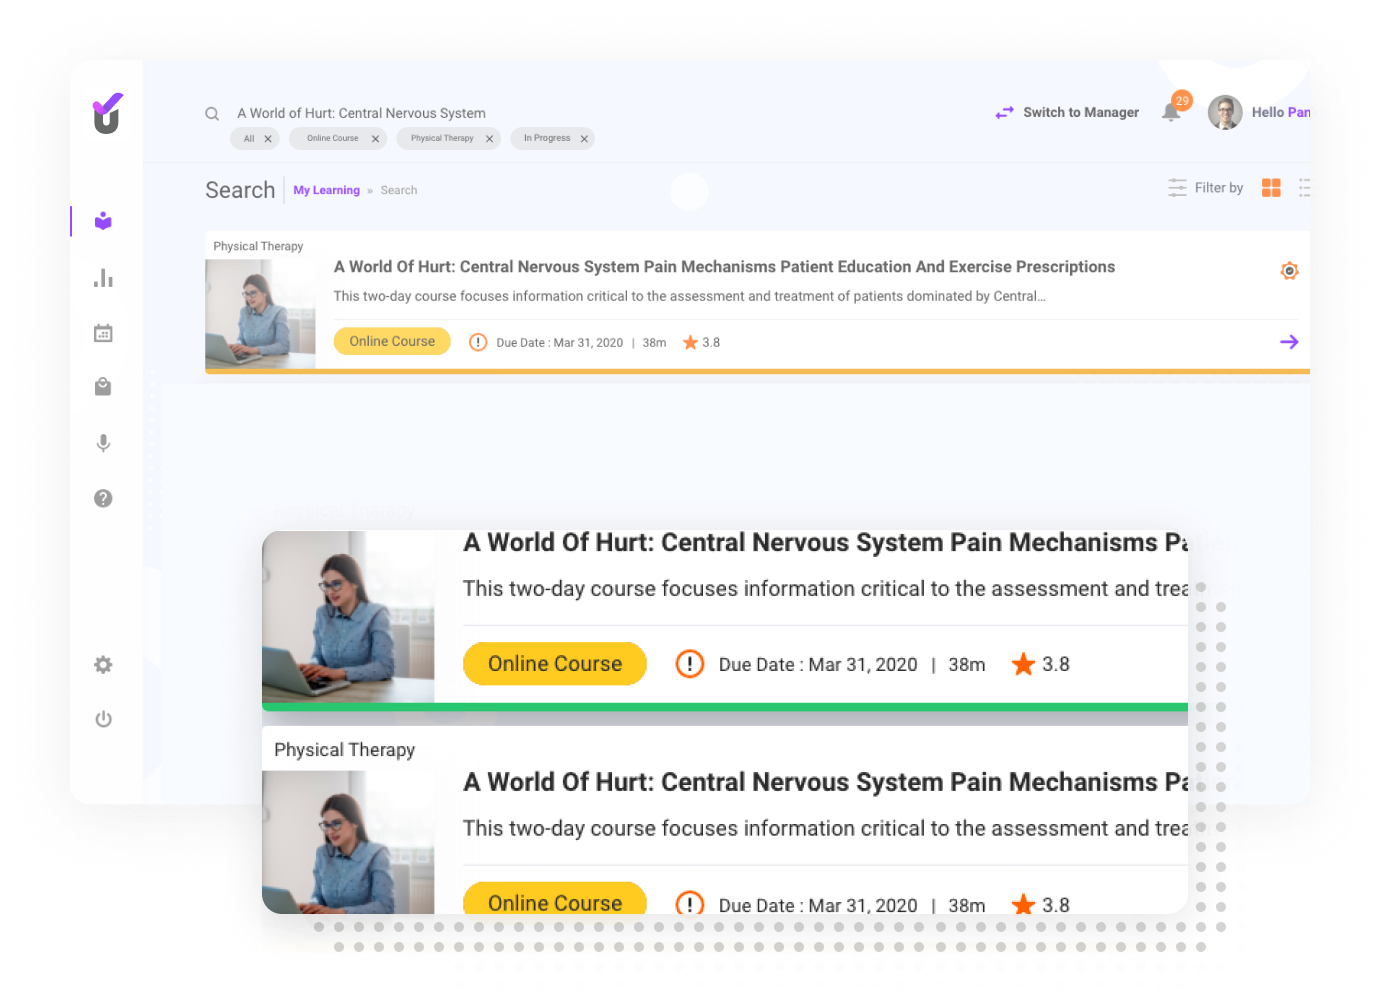Screen dimensions: 1380x1008
Task: Click the microphone icon in sidebar
Action: coord(103,443)
